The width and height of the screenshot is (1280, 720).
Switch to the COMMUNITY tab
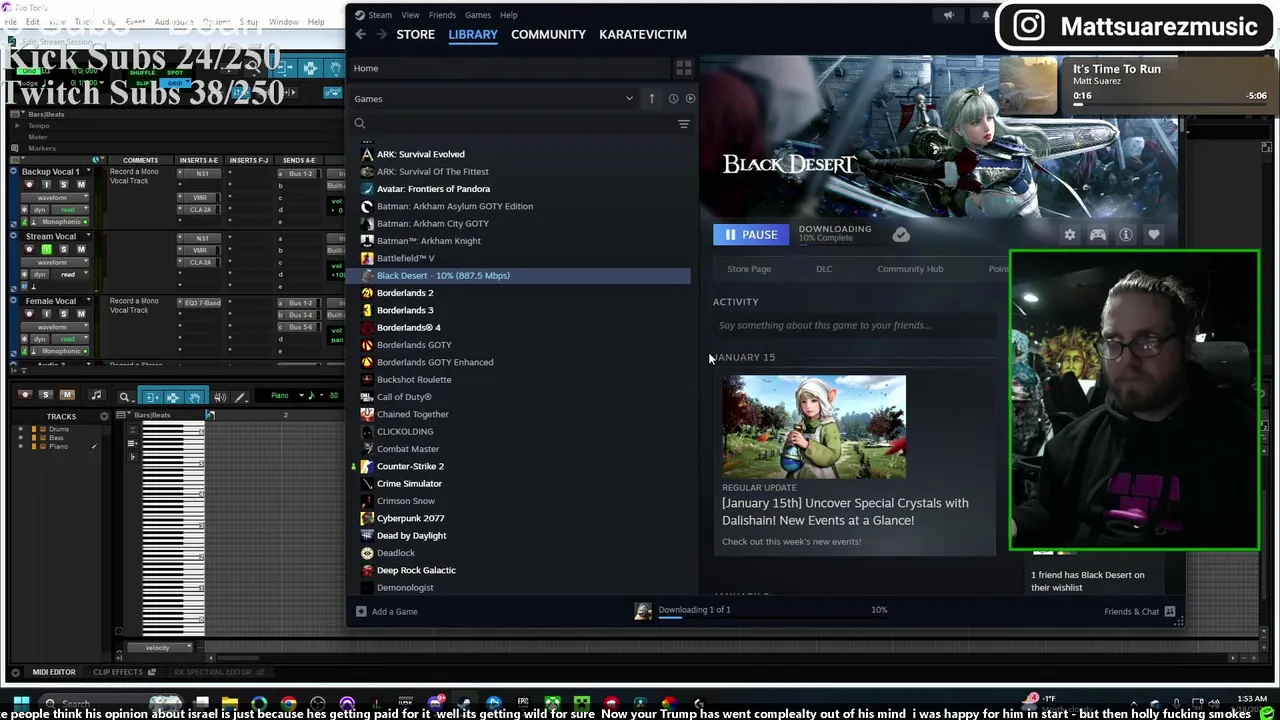point(548,34)
